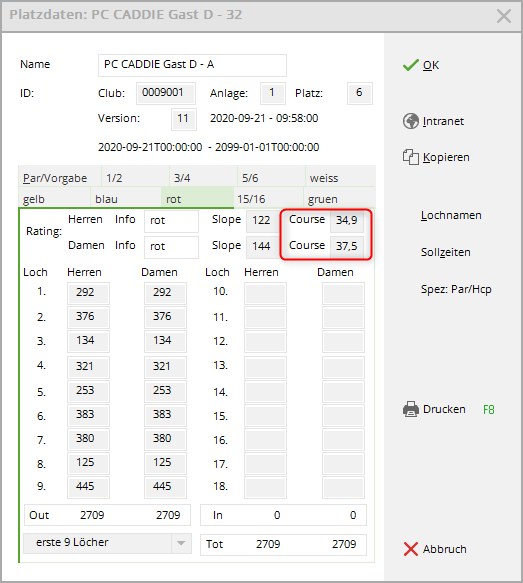Click the Lochnamen button

pyautogui.click(x=451, y=215)
